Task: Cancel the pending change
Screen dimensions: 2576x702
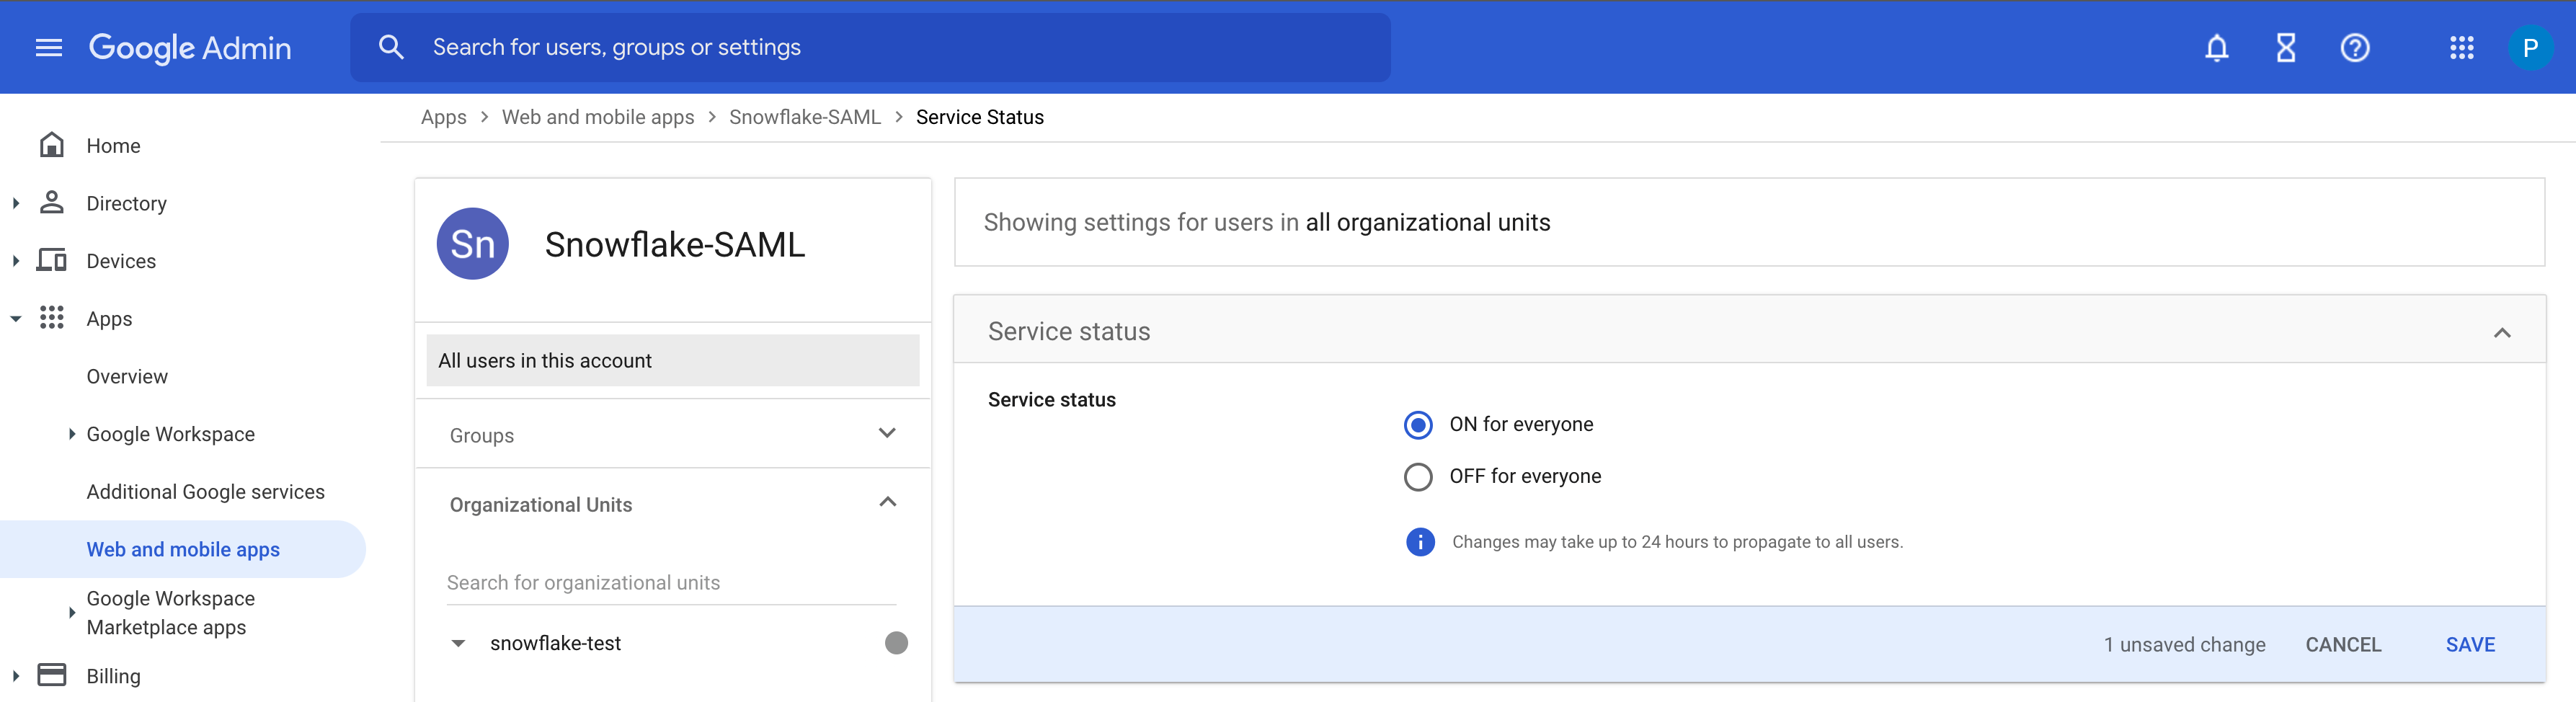Action: [2343, 644]
